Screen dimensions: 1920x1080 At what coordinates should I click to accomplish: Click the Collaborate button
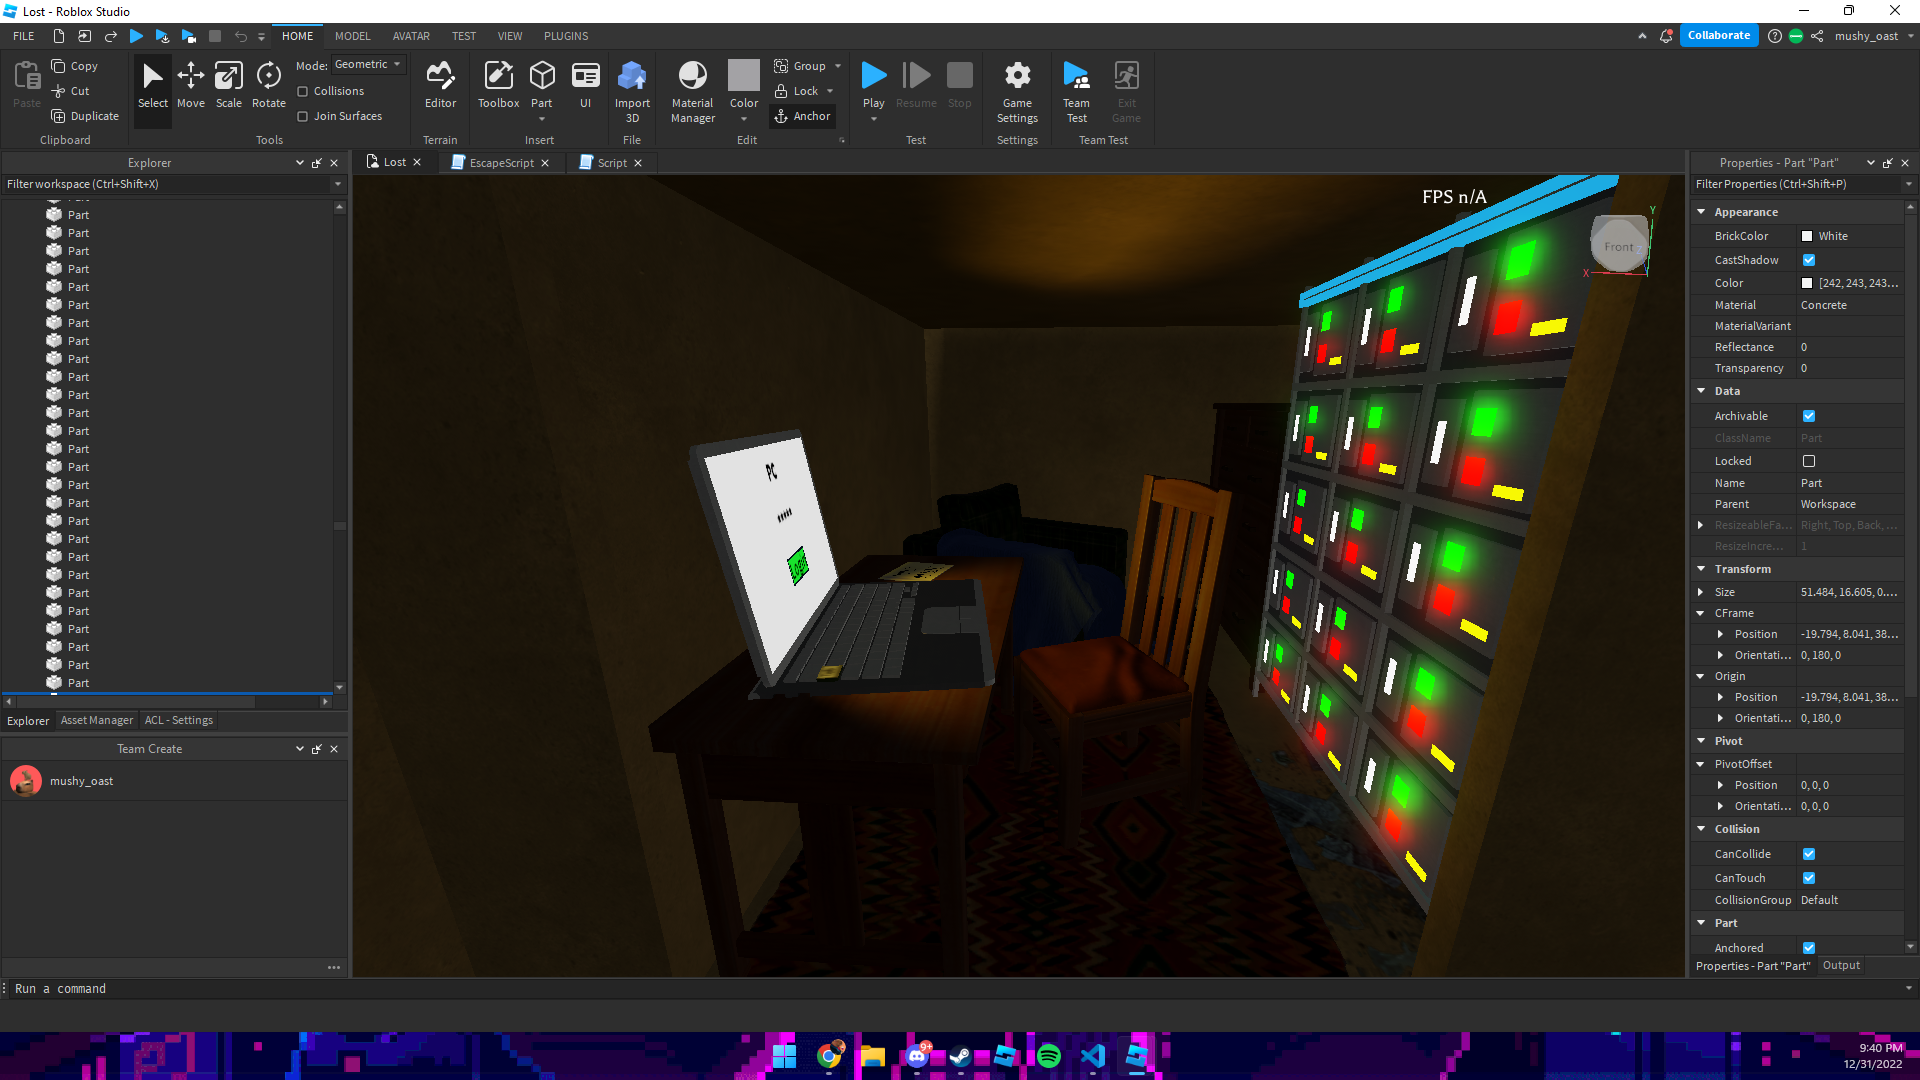tap(1718, 36)
